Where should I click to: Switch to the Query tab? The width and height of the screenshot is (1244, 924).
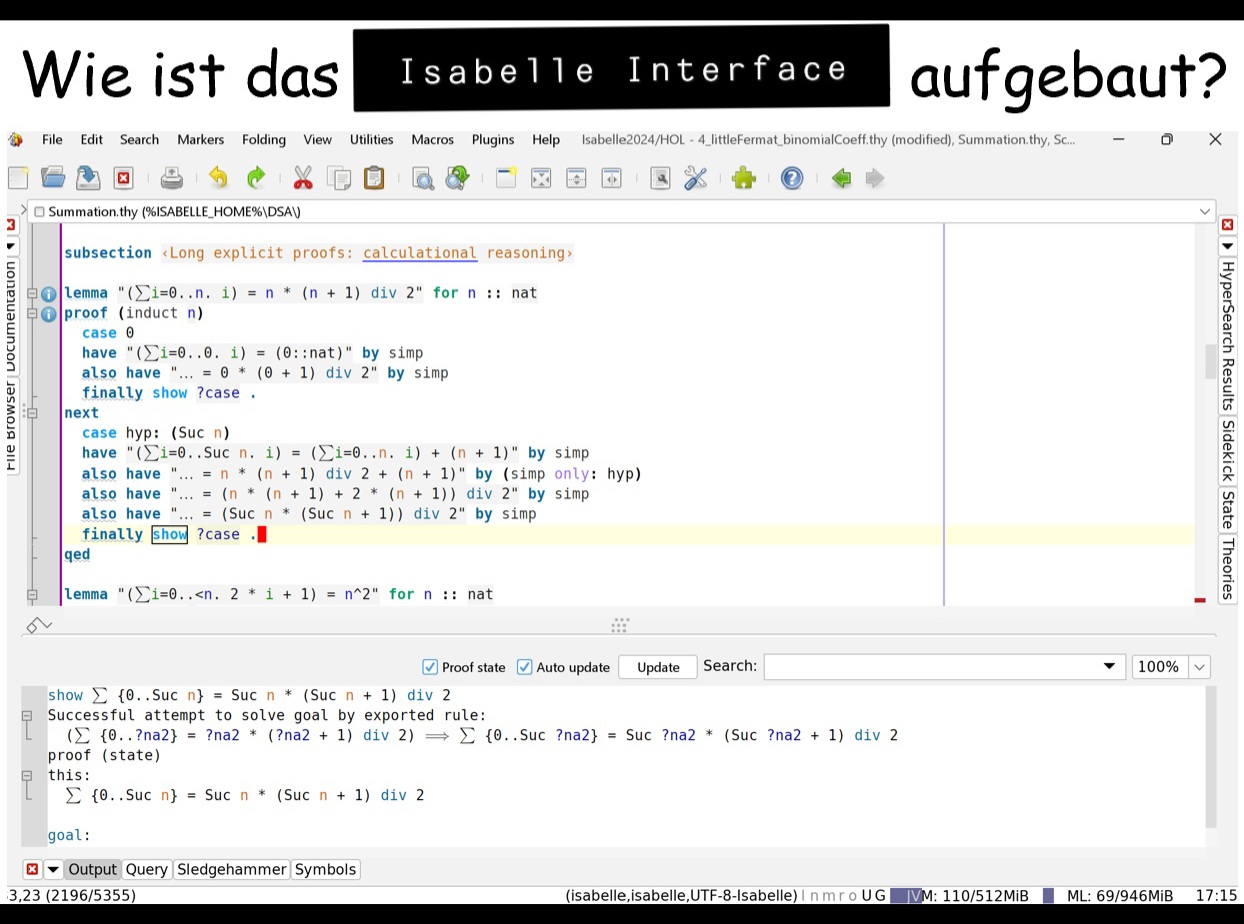[x=147, y=870]
